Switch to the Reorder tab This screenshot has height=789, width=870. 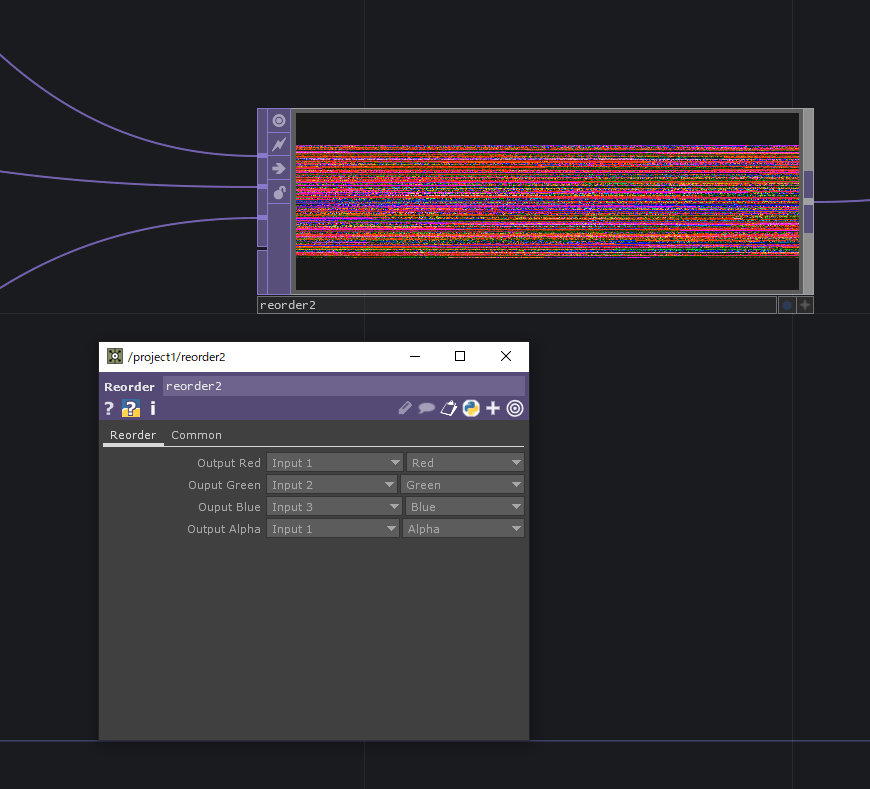(133, 435)
